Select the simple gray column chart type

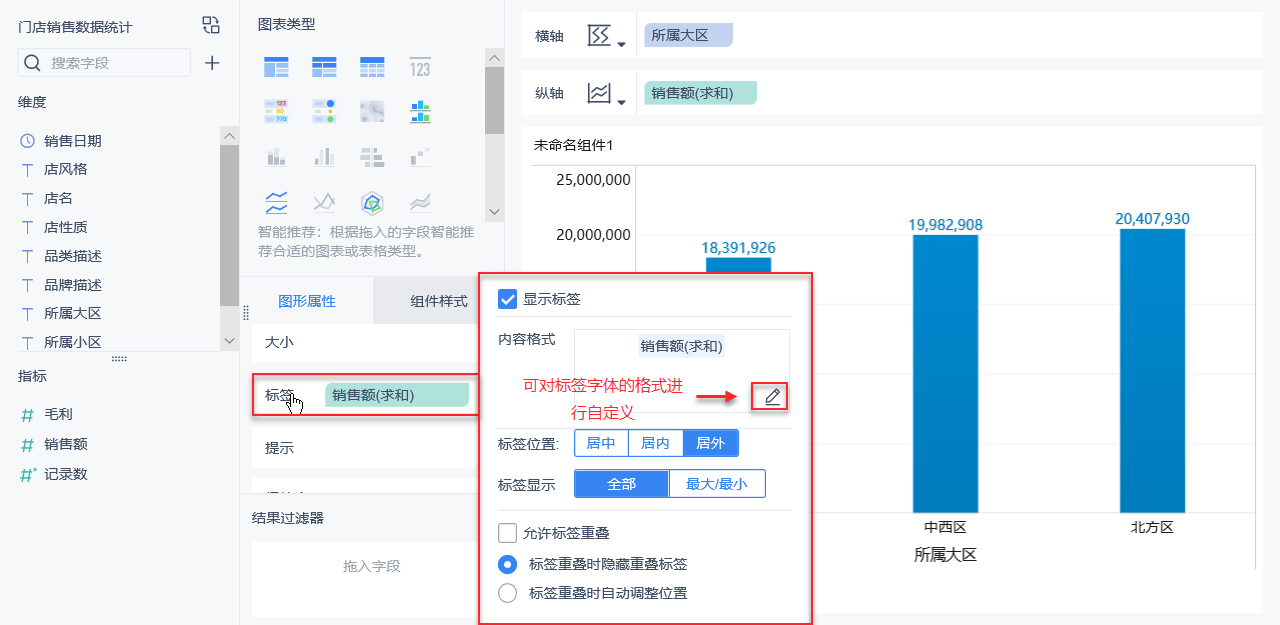click(324, 157)
